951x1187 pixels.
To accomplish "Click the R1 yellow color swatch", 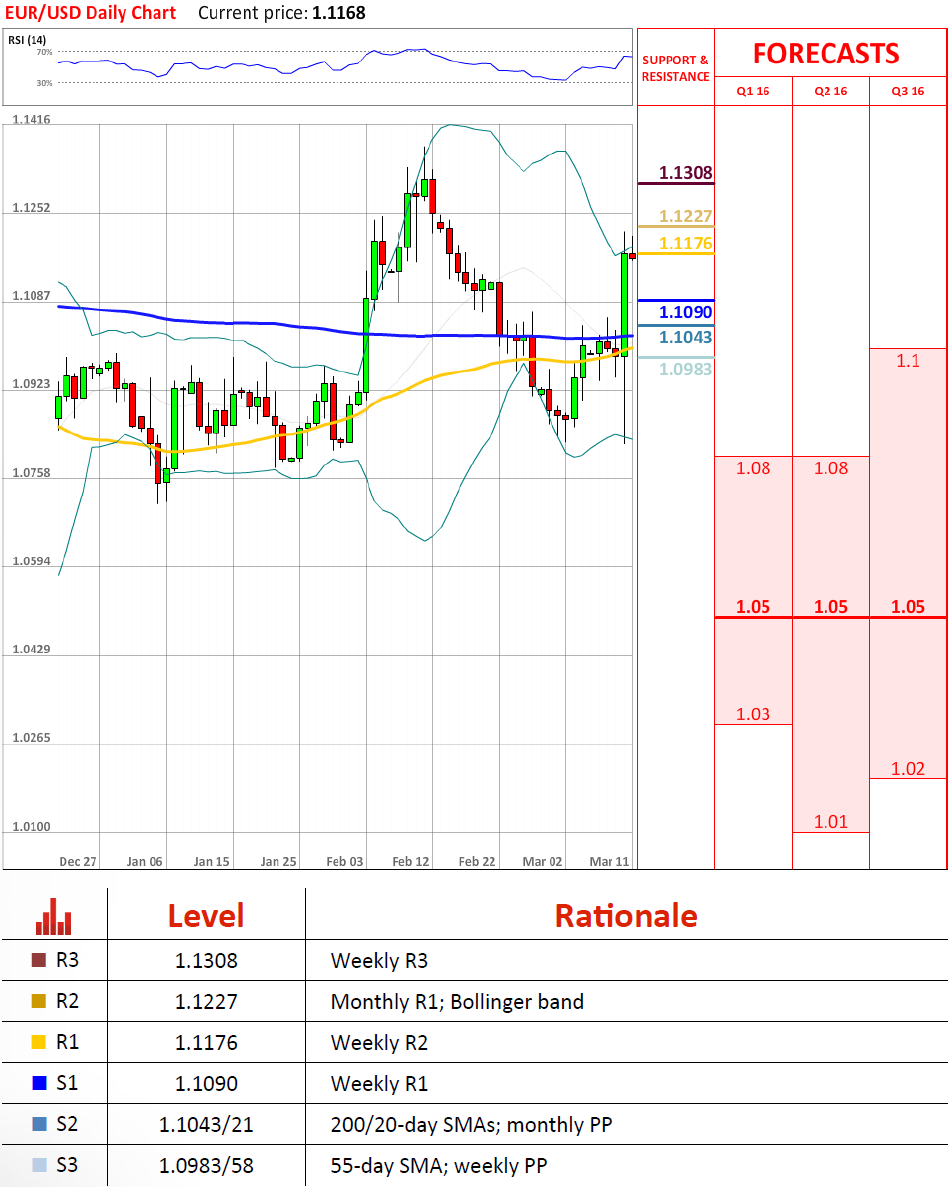I will click(x=39, y=1042).
